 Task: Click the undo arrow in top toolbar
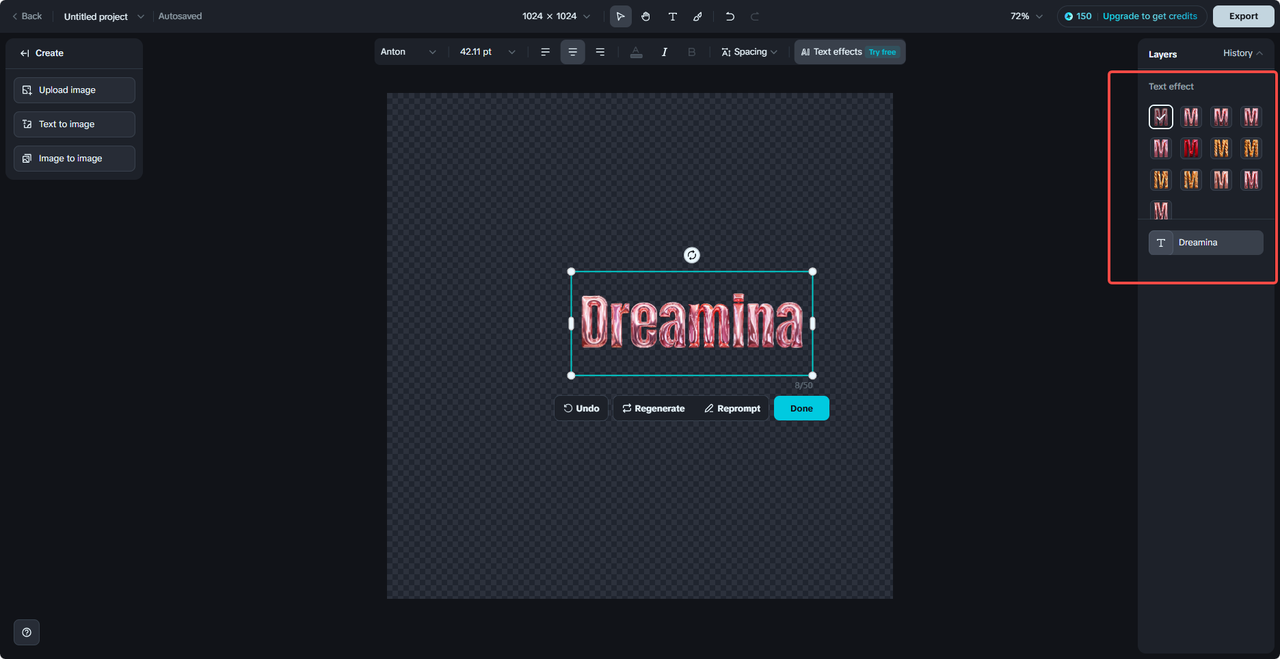[x=730, y=16]
